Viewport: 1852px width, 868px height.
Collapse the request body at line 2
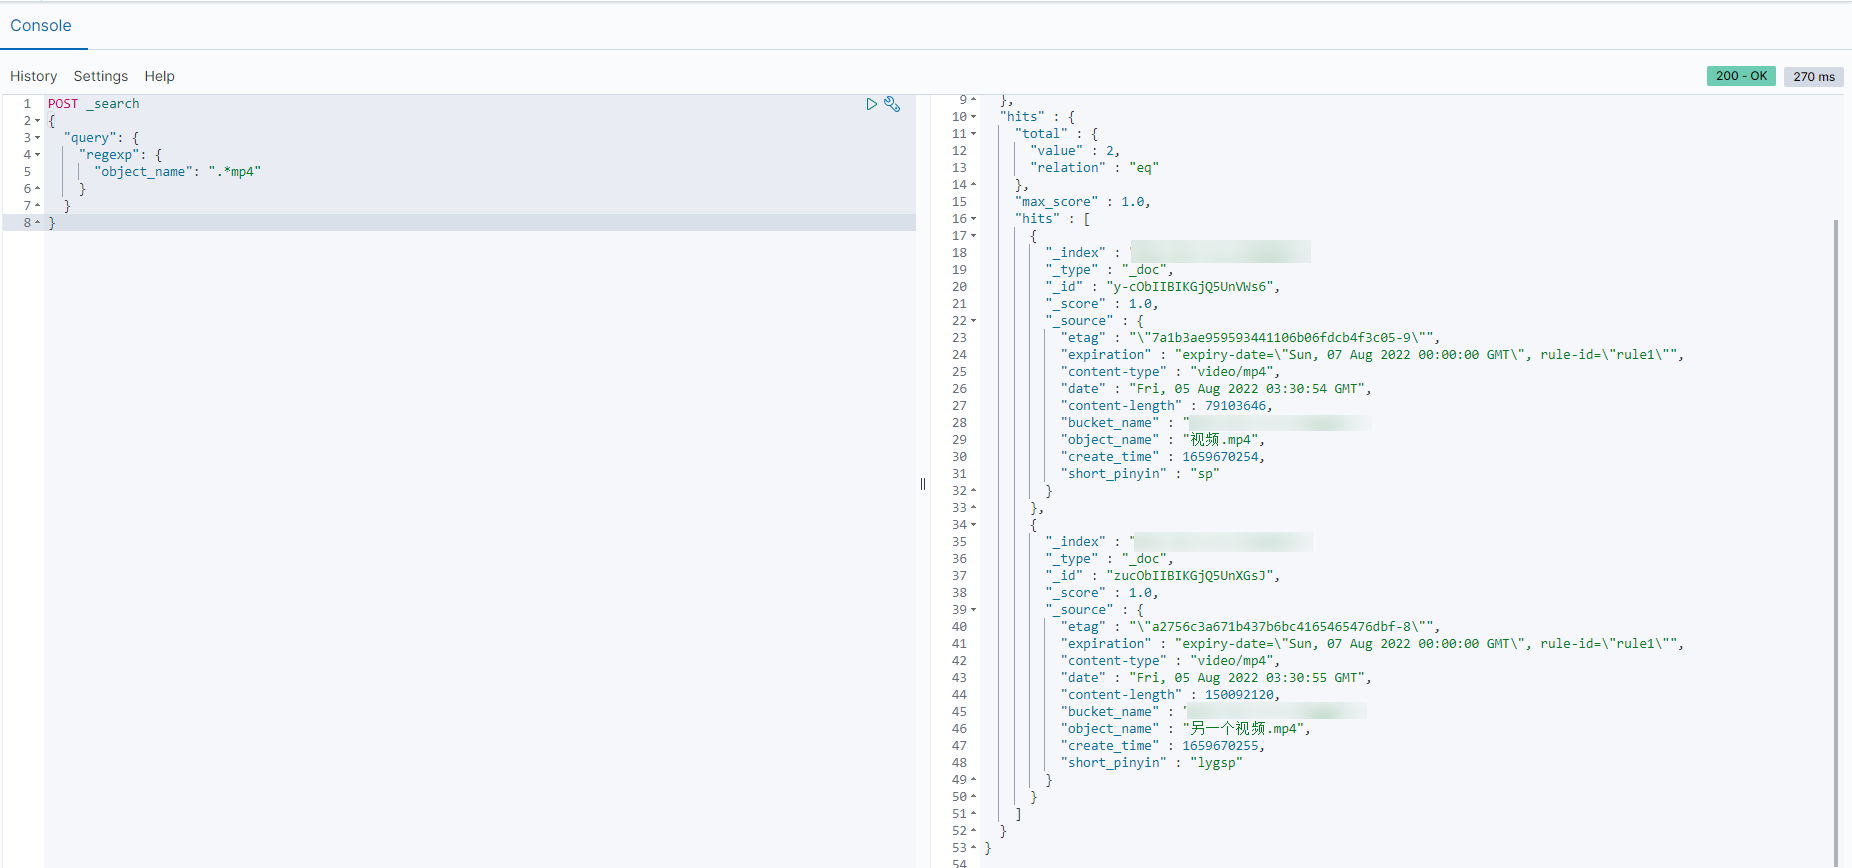point(38,121)
